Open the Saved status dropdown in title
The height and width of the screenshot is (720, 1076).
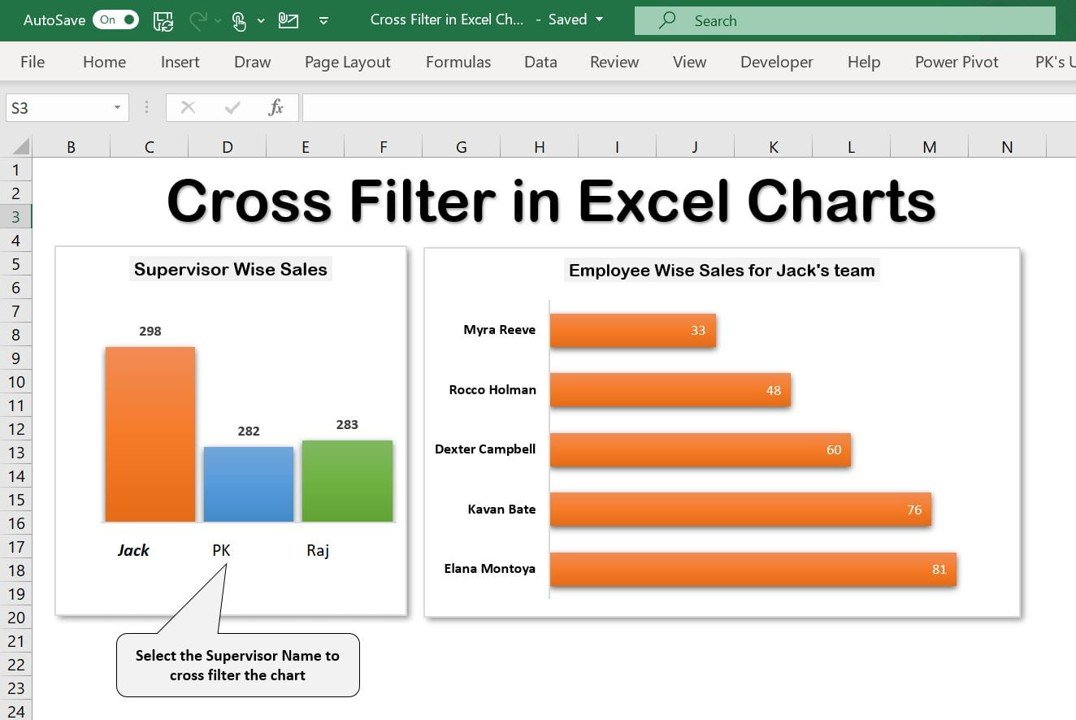pyautogui.click(x=599, y=19)
